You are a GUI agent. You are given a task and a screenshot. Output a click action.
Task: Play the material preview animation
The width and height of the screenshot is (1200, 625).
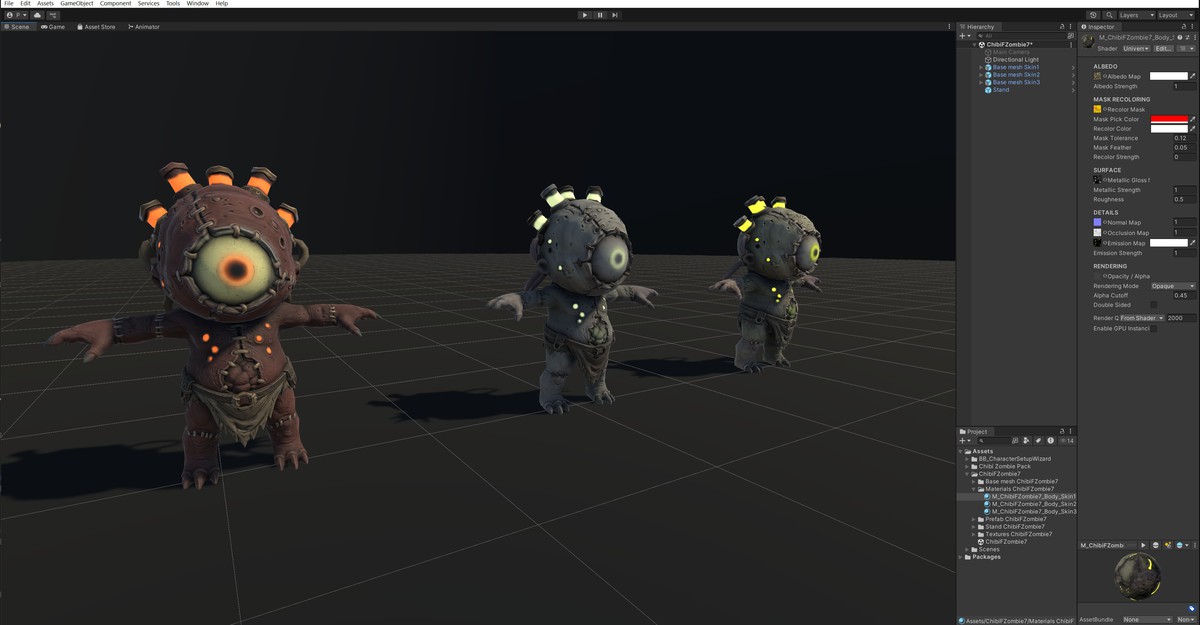[1144, 545]
